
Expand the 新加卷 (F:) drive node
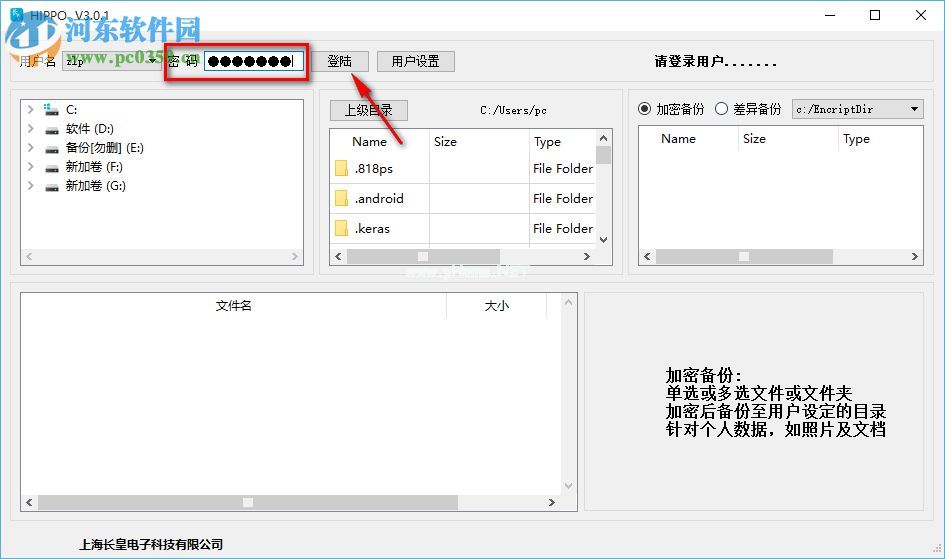click(x=30, y=166)
